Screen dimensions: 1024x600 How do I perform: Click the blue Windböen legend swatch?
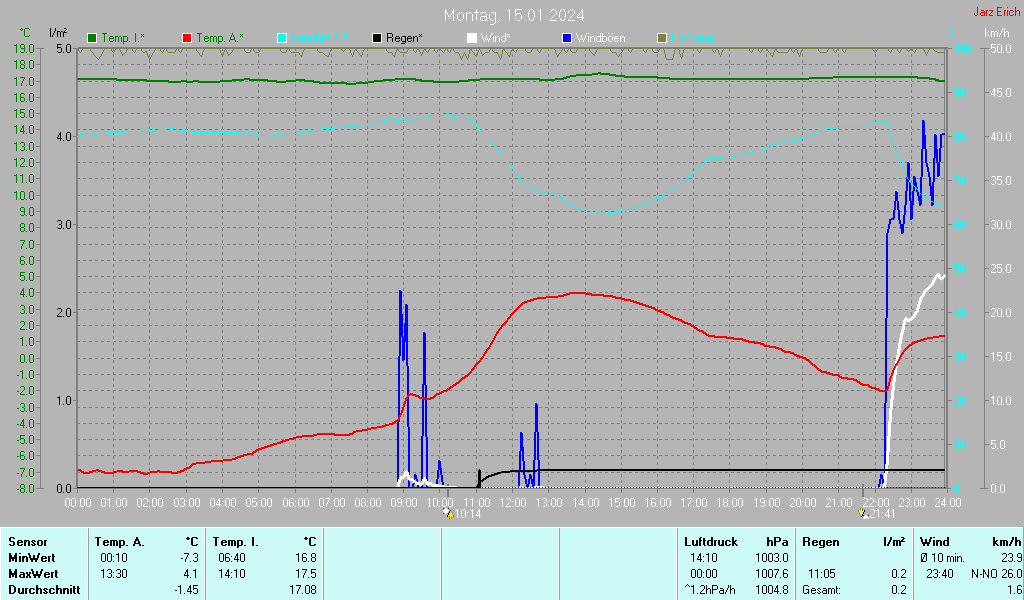pos(567,39)
